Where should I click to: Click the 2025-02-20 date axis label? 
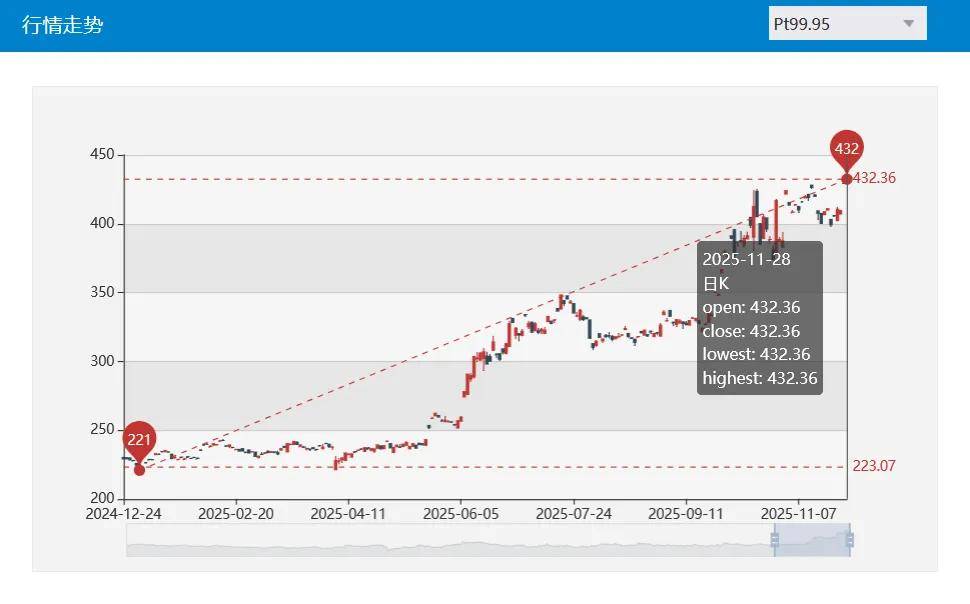point(235,514)
